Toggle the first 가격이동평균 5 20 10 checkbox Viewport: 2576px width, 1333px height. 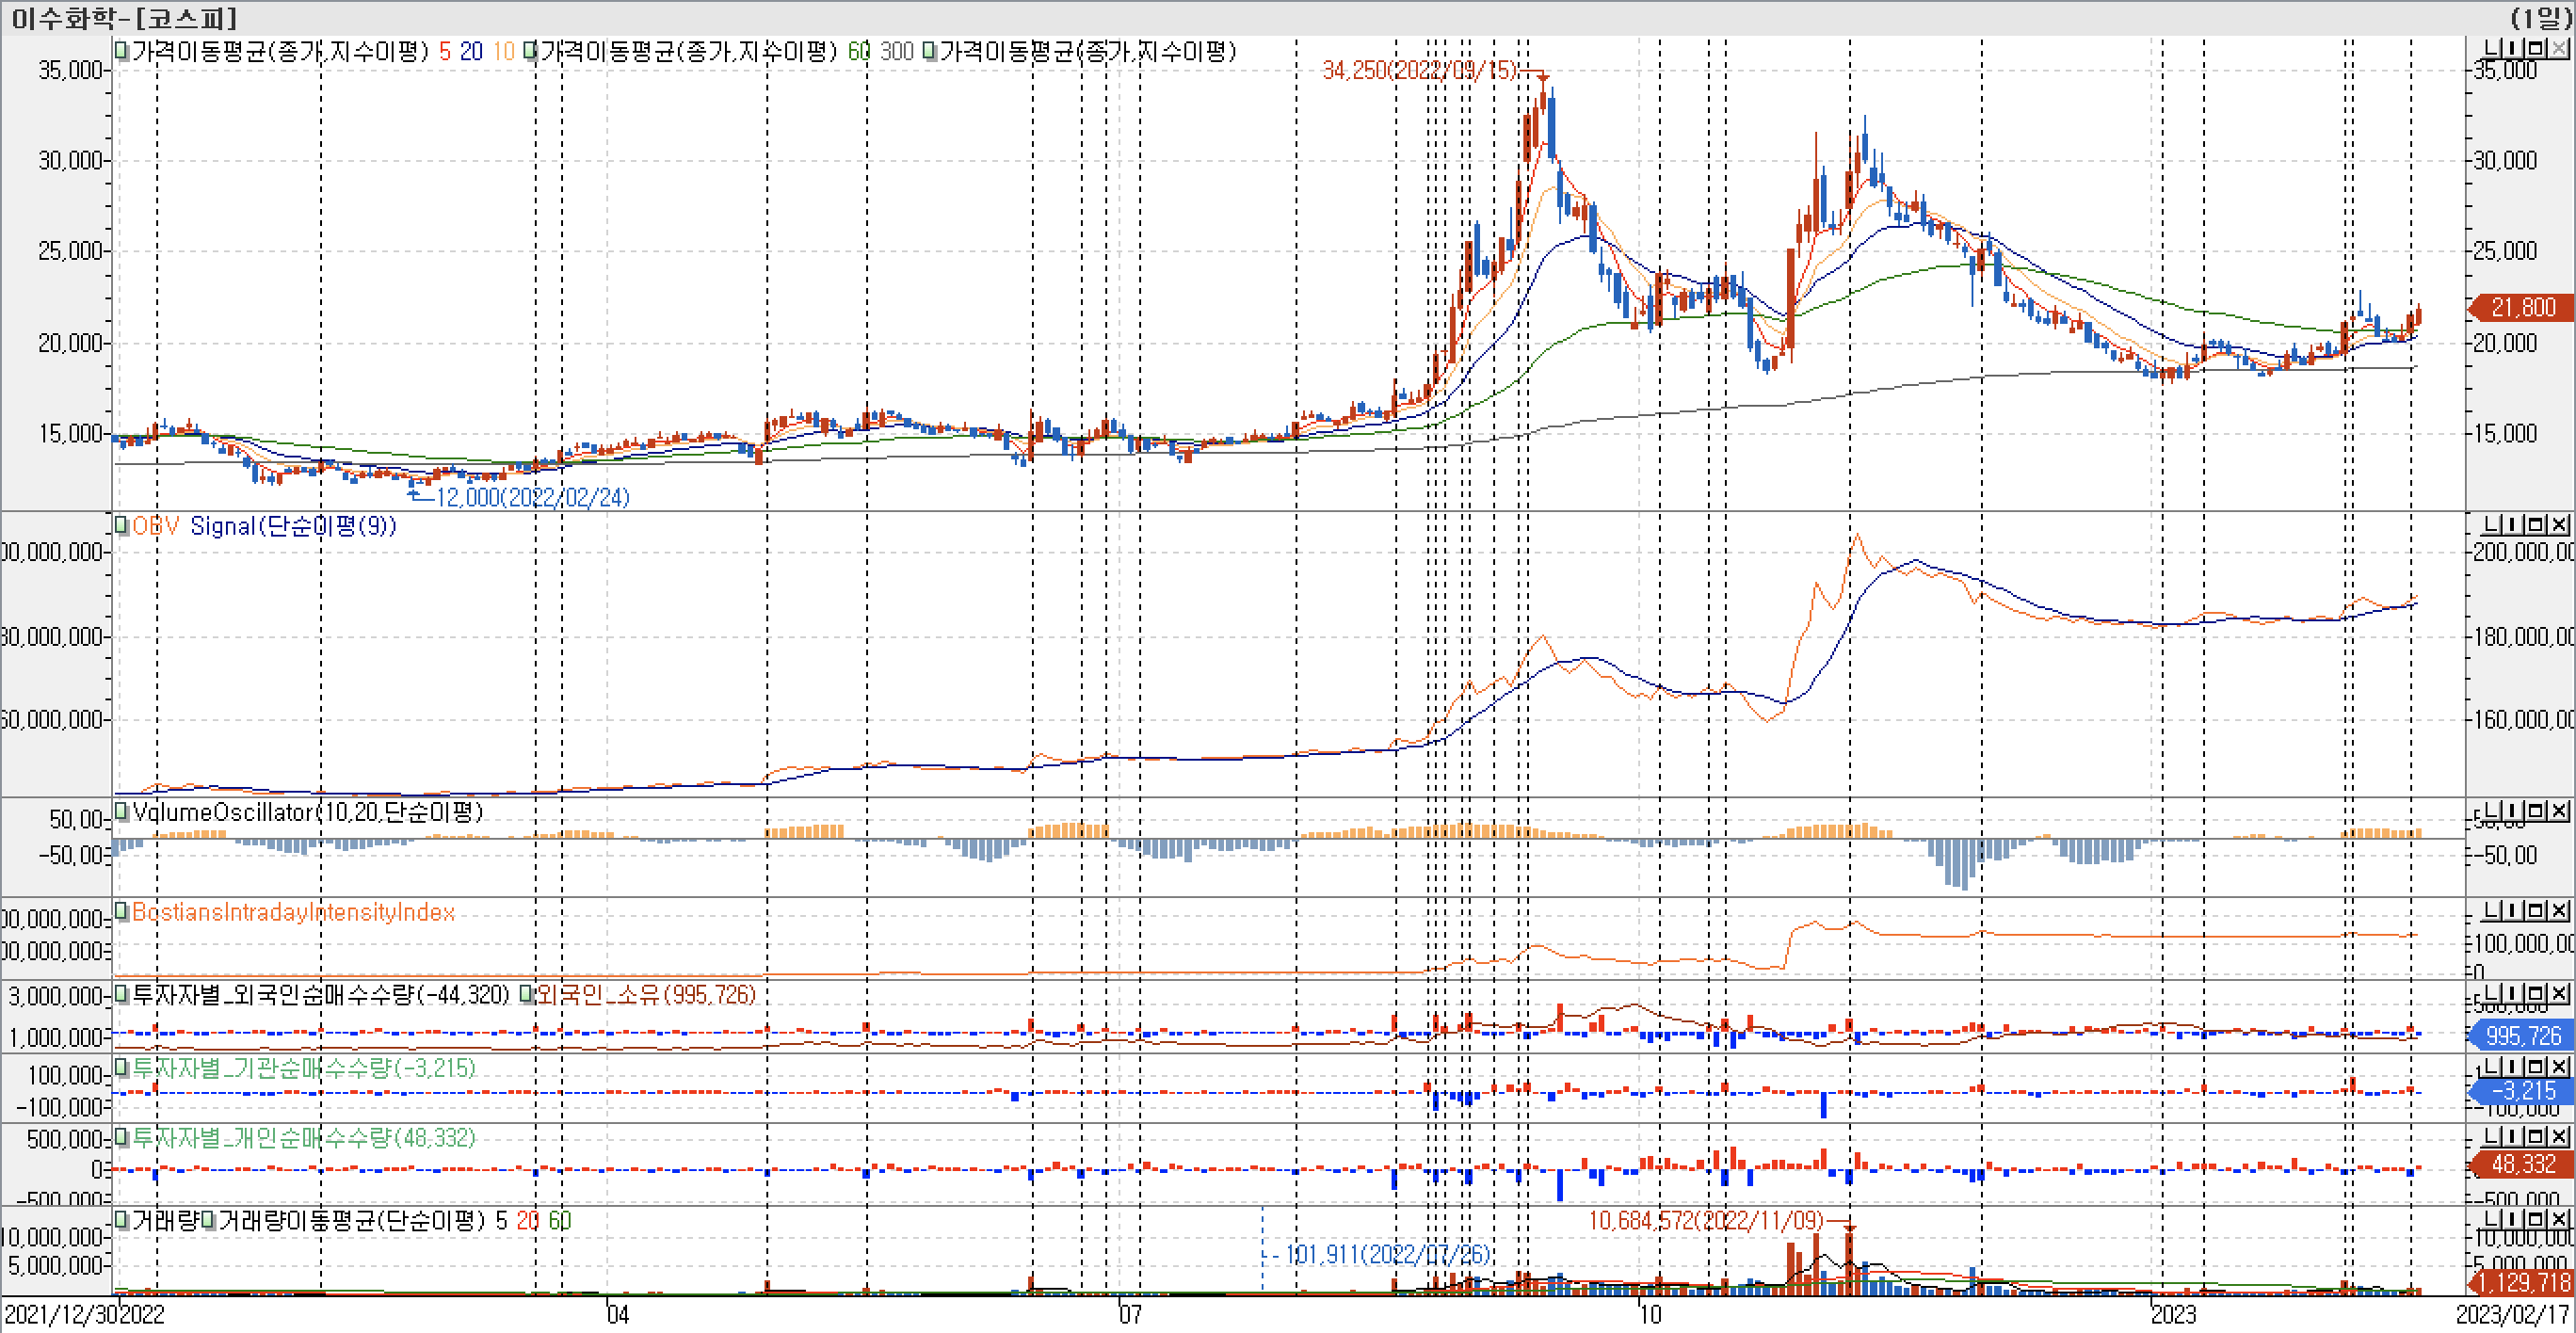(122, 51)
